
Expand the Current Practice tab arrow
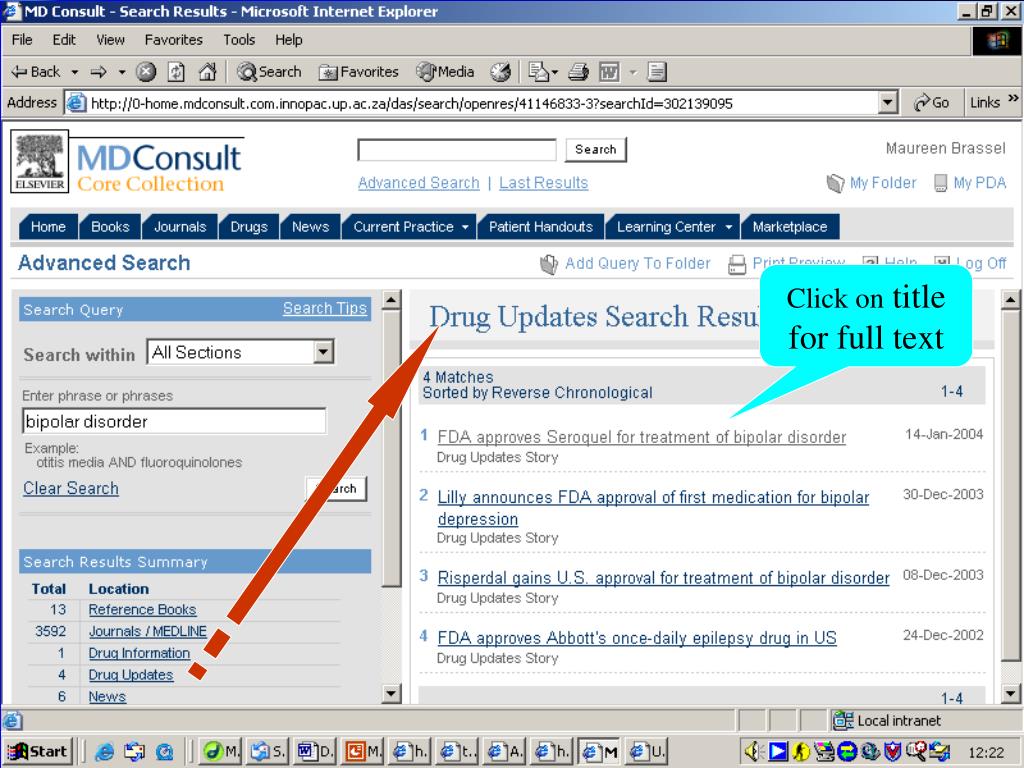465,227
